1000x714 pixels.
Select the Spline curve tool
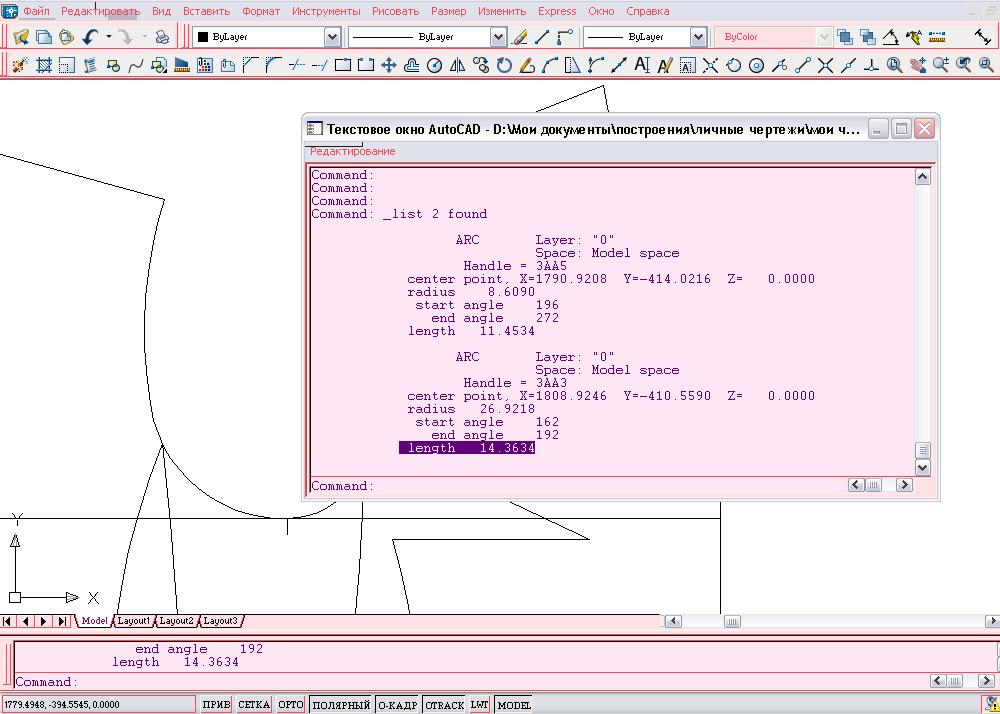coord(135,66)
